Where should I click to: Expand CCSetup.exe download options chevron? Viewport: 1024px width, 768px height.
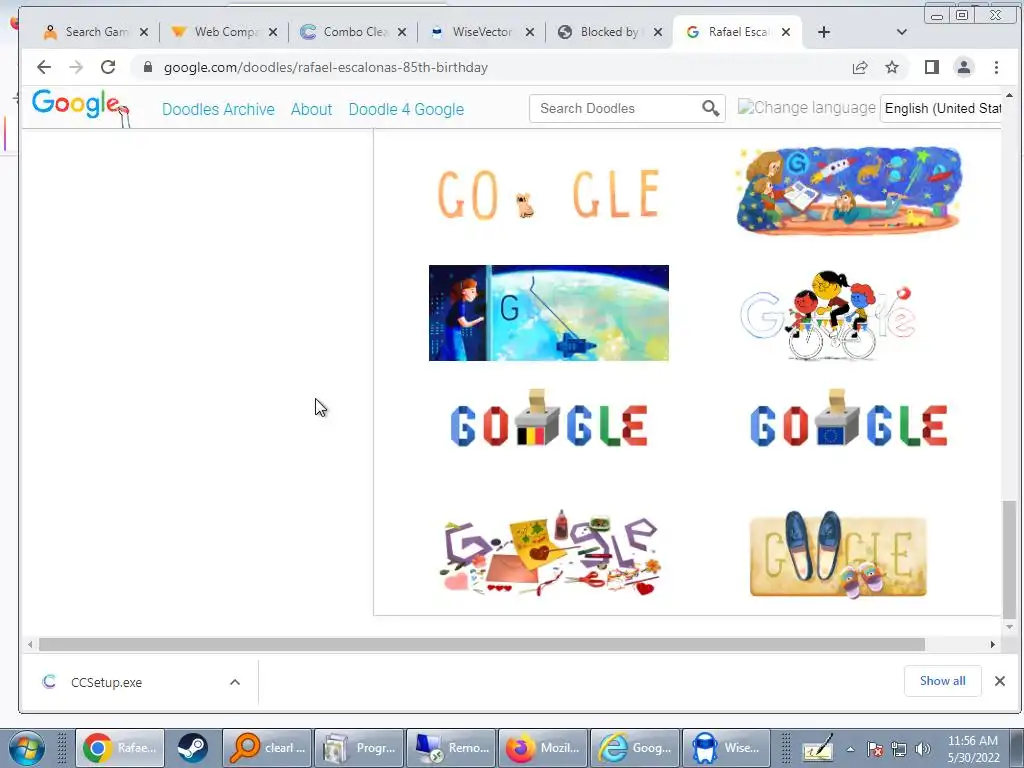(x=235, y=682)
